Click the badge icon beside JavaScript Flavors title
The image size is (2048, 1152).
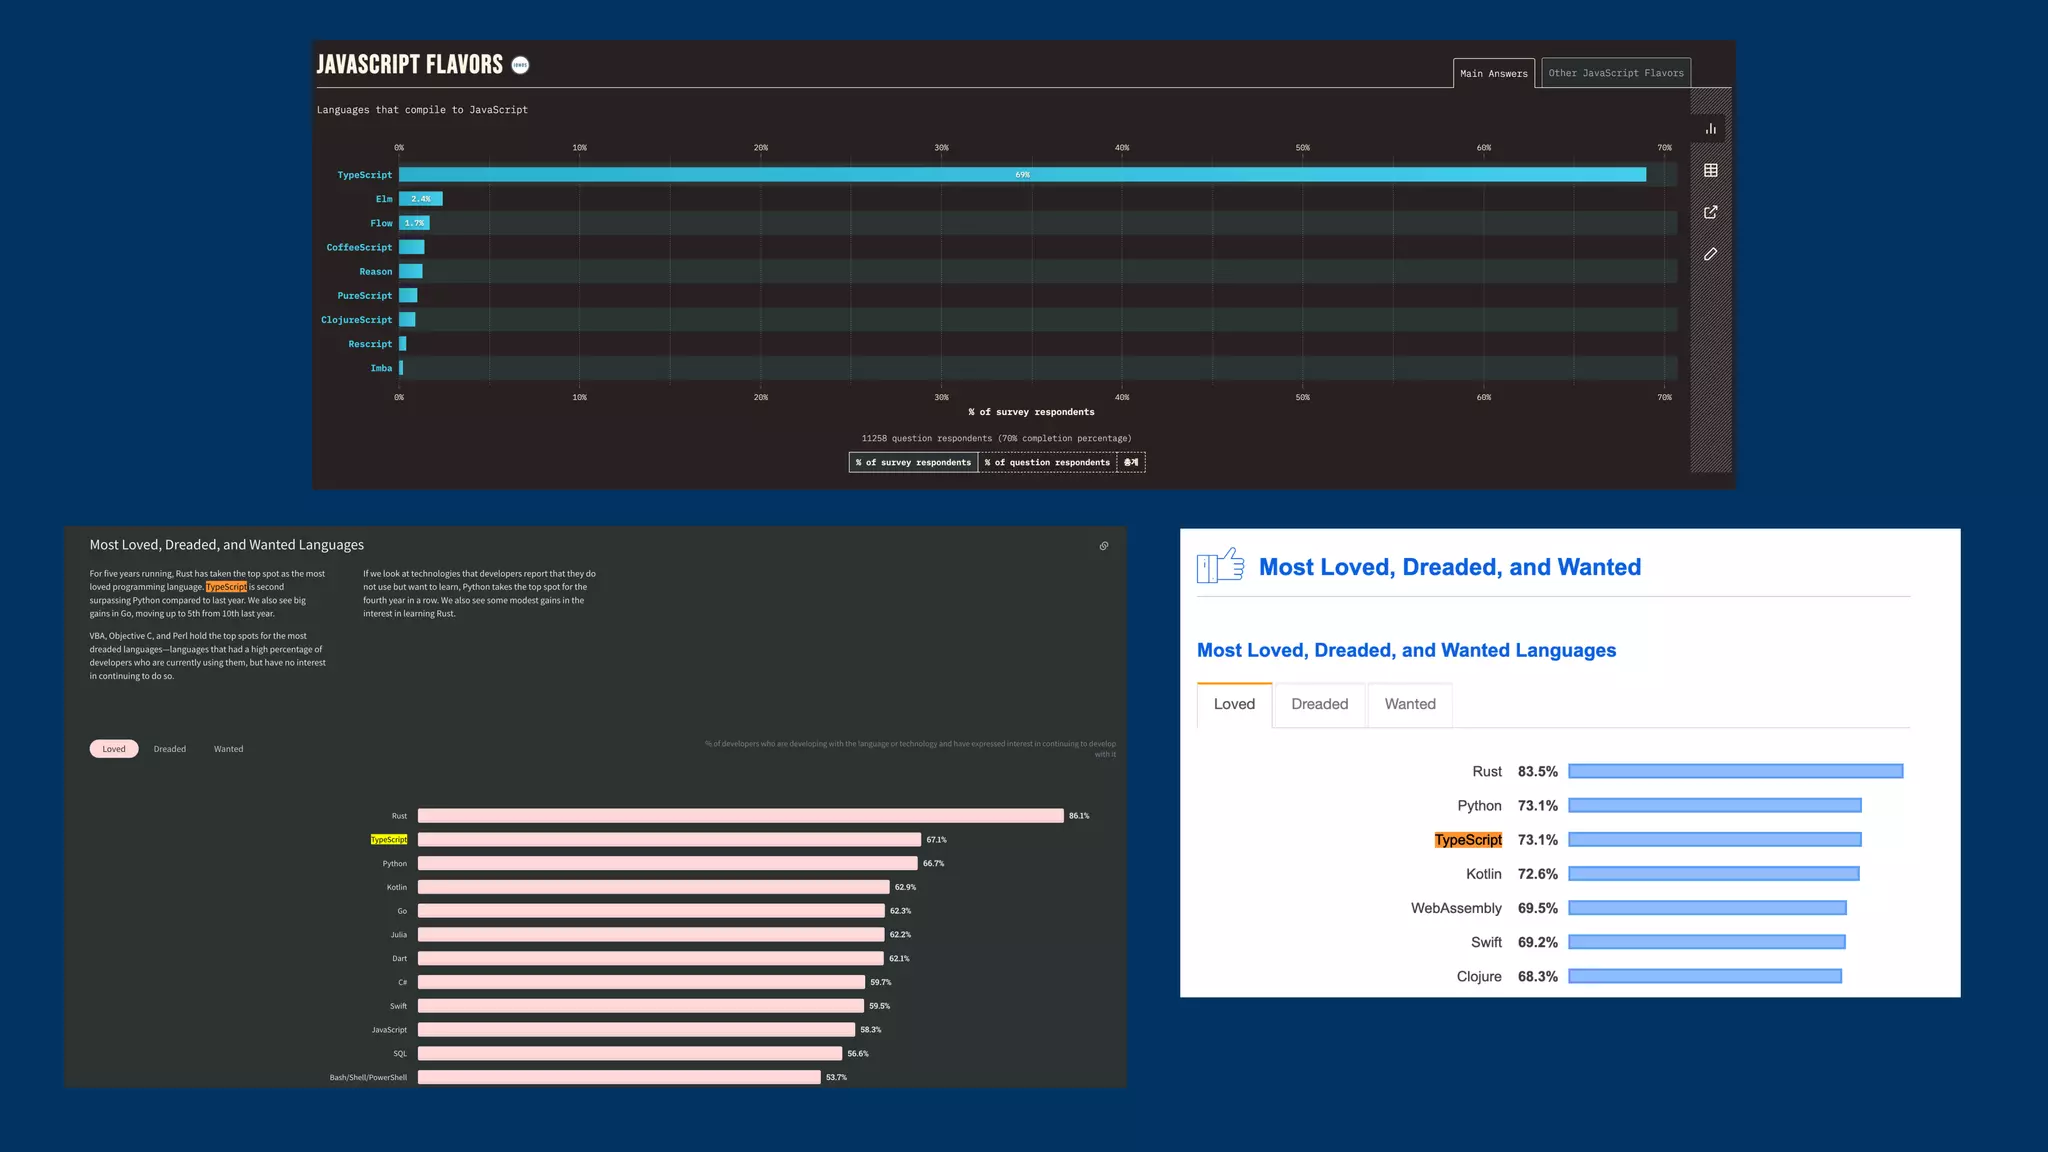tap(520, 65)
